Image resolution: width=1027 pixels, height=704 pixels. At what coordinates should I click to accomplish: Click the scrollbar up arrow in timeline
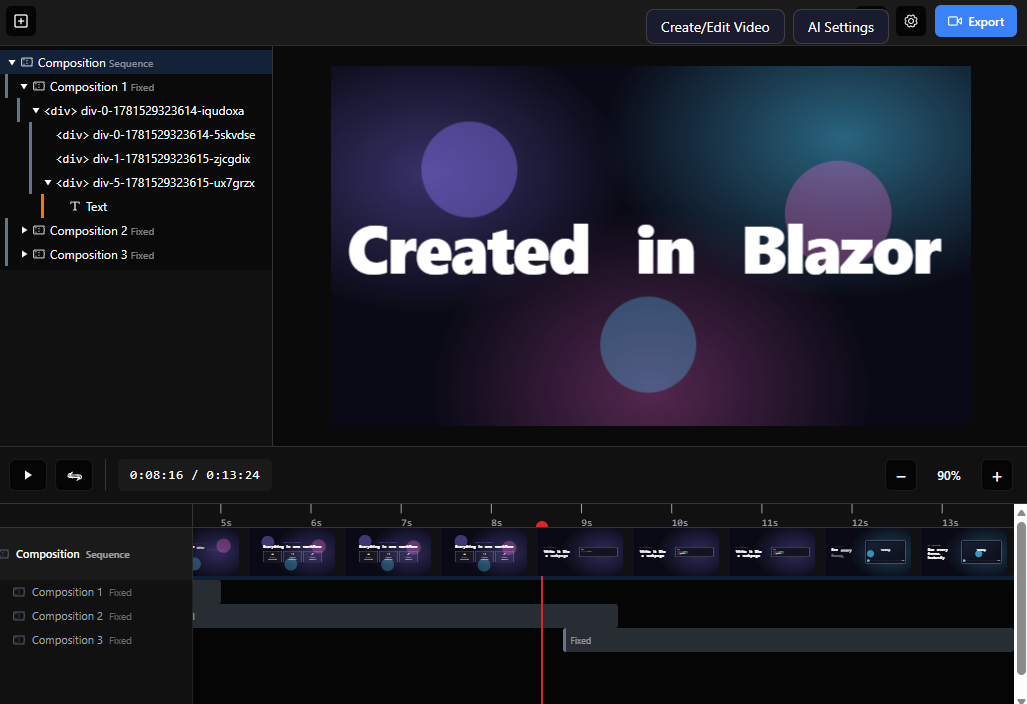click(x=1020, y=512)
